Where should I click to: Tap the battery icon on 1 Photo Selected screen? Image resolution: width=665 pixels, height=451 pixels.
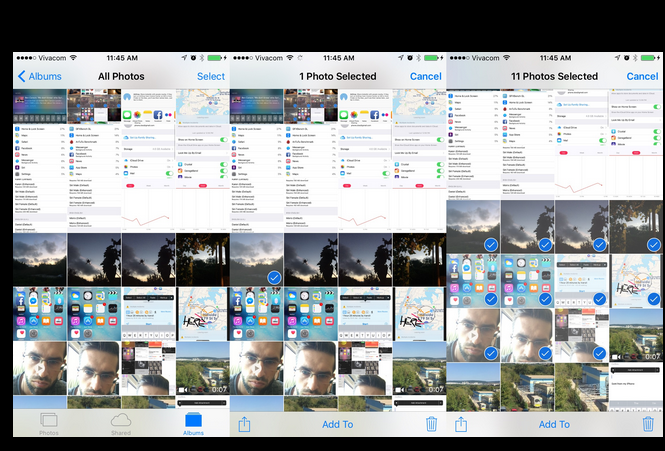(432, 58)
